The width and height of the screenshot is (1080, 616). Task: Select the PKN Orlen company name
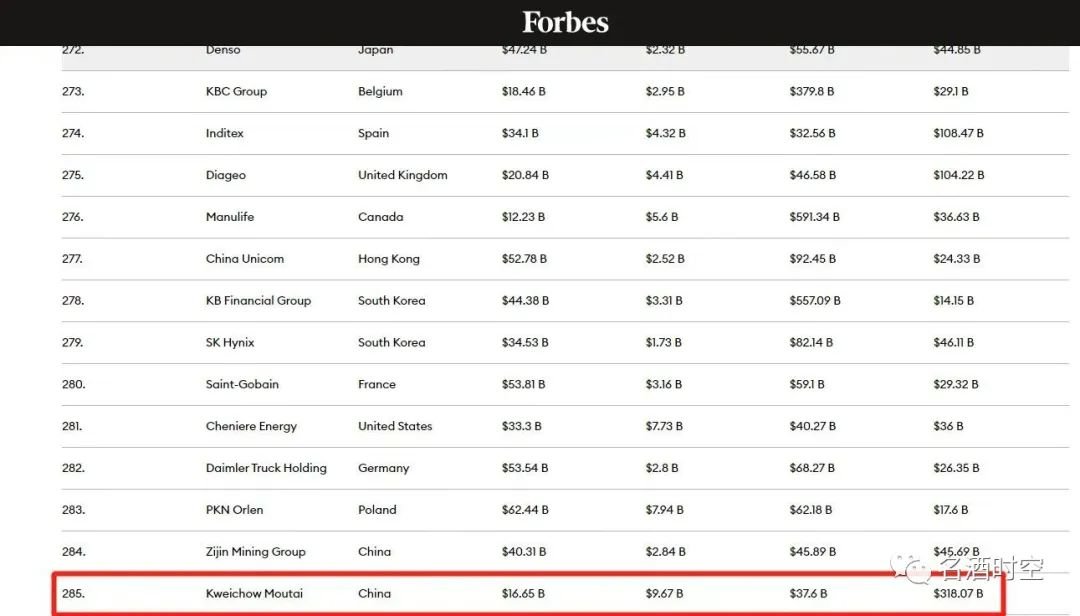[234, 510]
